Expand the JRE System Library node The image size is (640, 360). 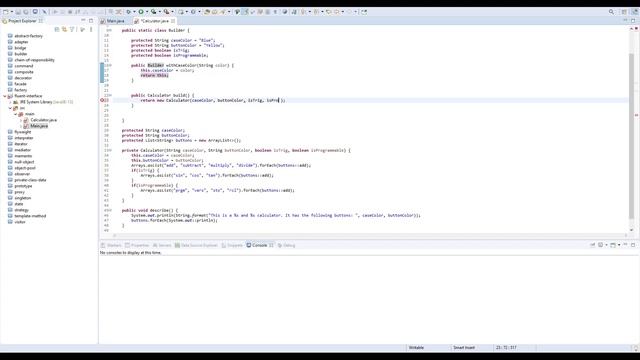pyautogui.click(x=10, y=102)
